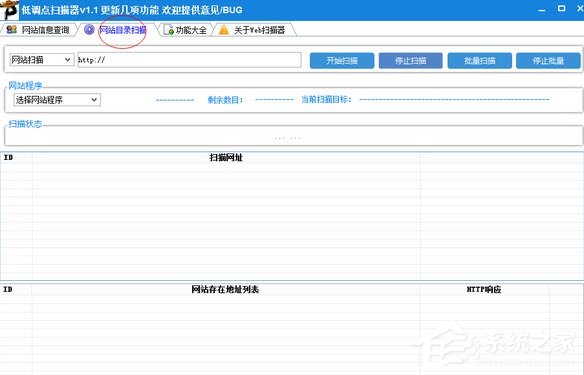Viewport: 584px width, 375px height.
Task: Click the HTTP响应 column header
Action: 484,289
